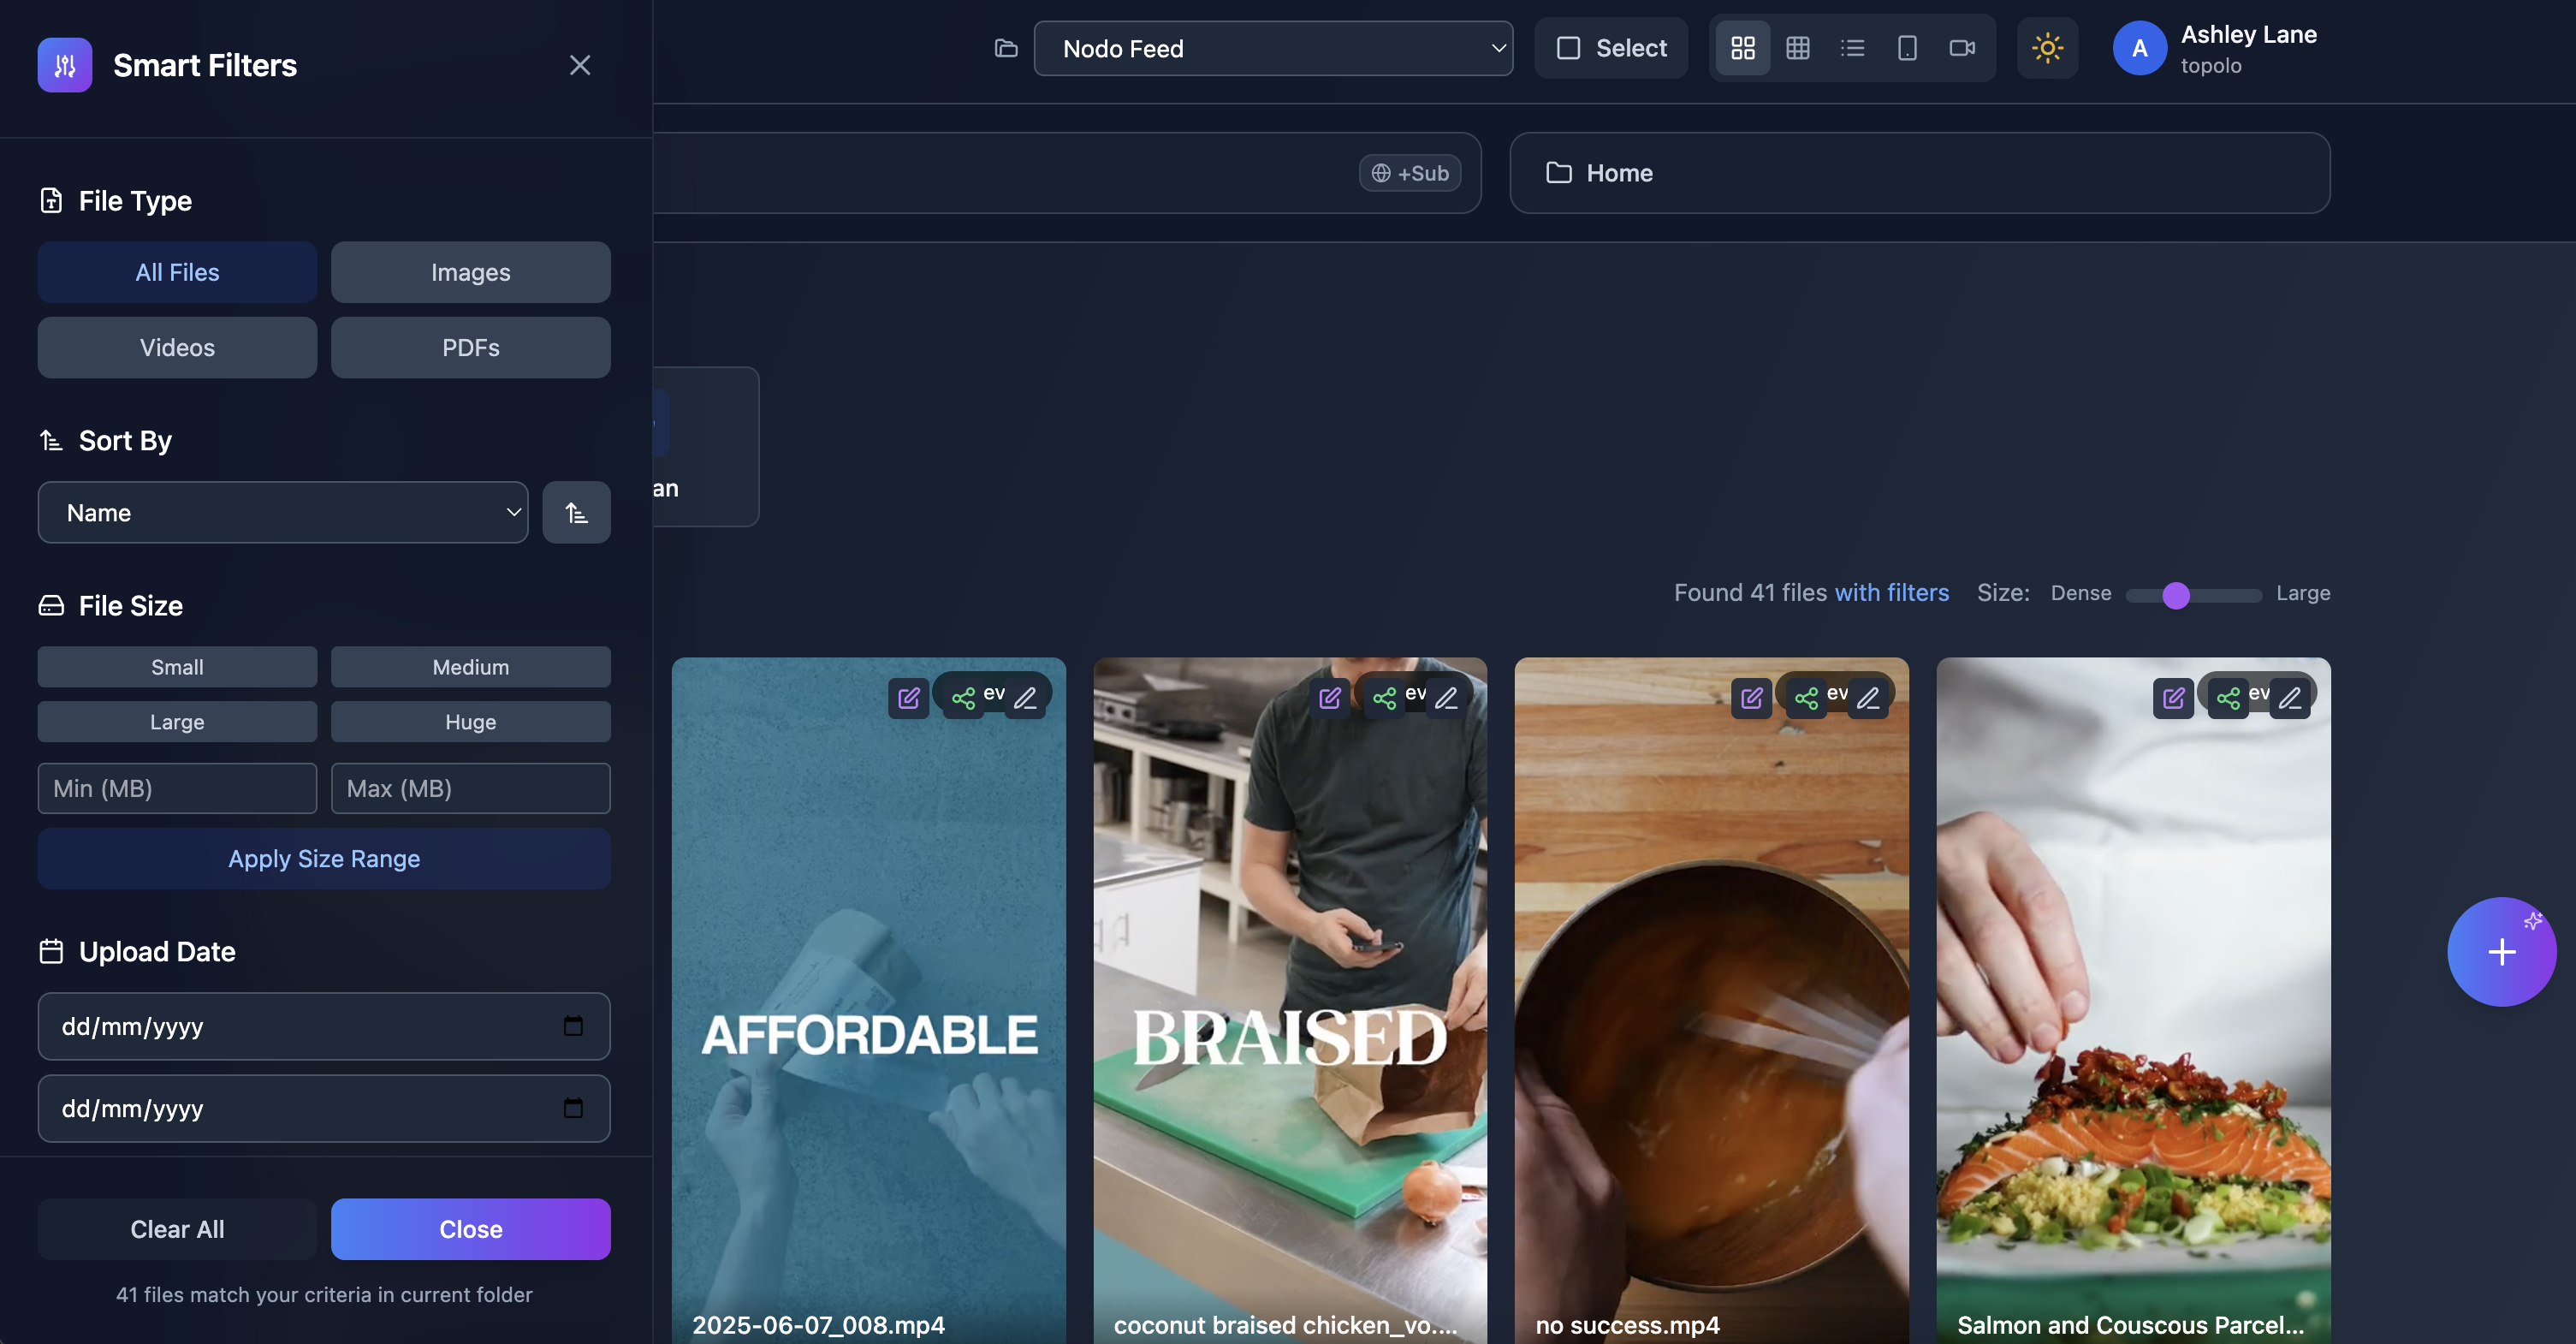Activate the Videos file type filter
This screenshot has width=2576, height=1344.
click(x=177, y=347)
